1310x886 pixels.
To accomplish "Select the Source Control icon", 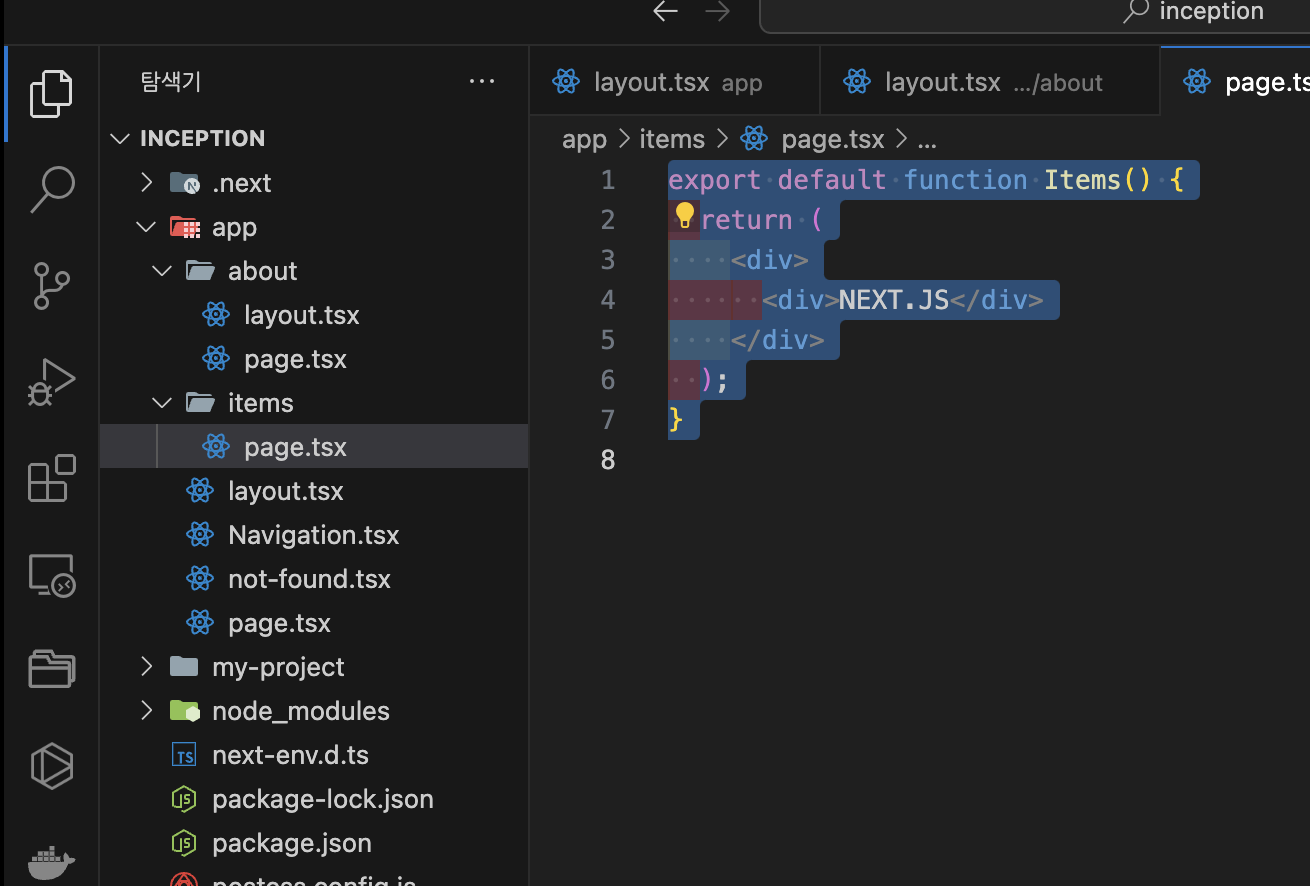I will [50, 286].
